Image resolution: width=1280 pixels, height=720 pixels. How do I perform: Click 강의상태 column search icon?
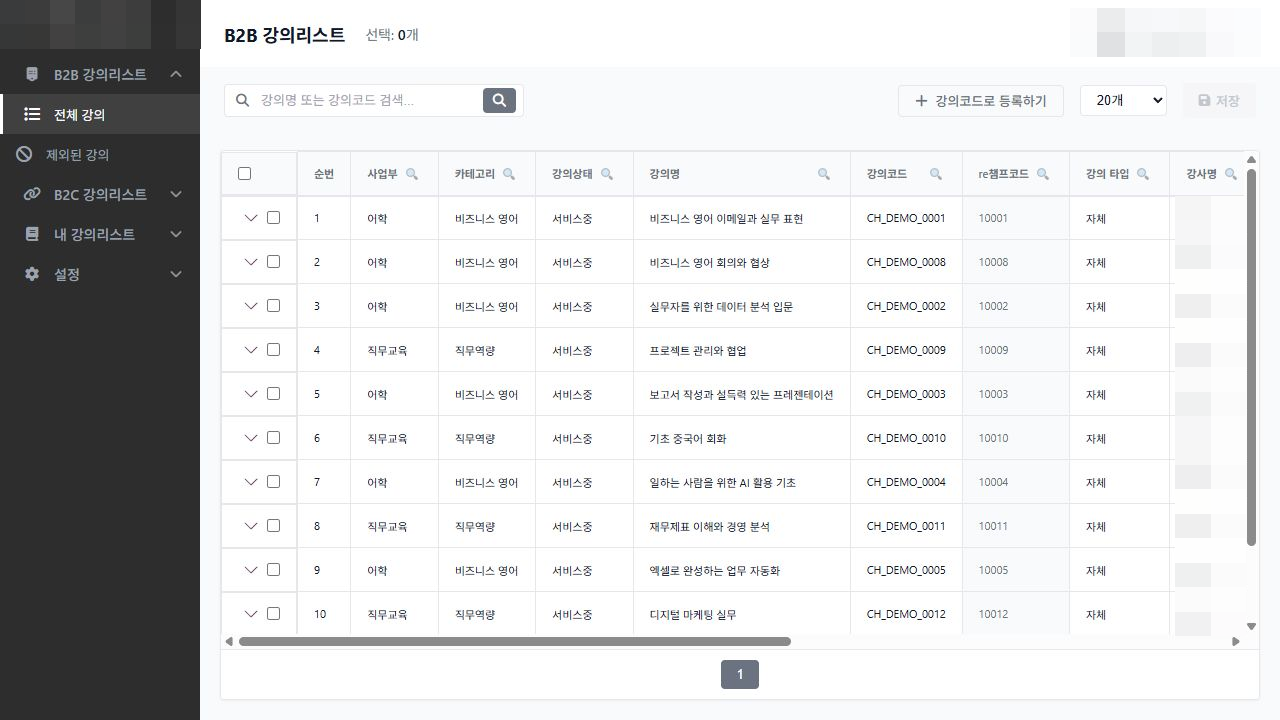click(x=607, y=174)
